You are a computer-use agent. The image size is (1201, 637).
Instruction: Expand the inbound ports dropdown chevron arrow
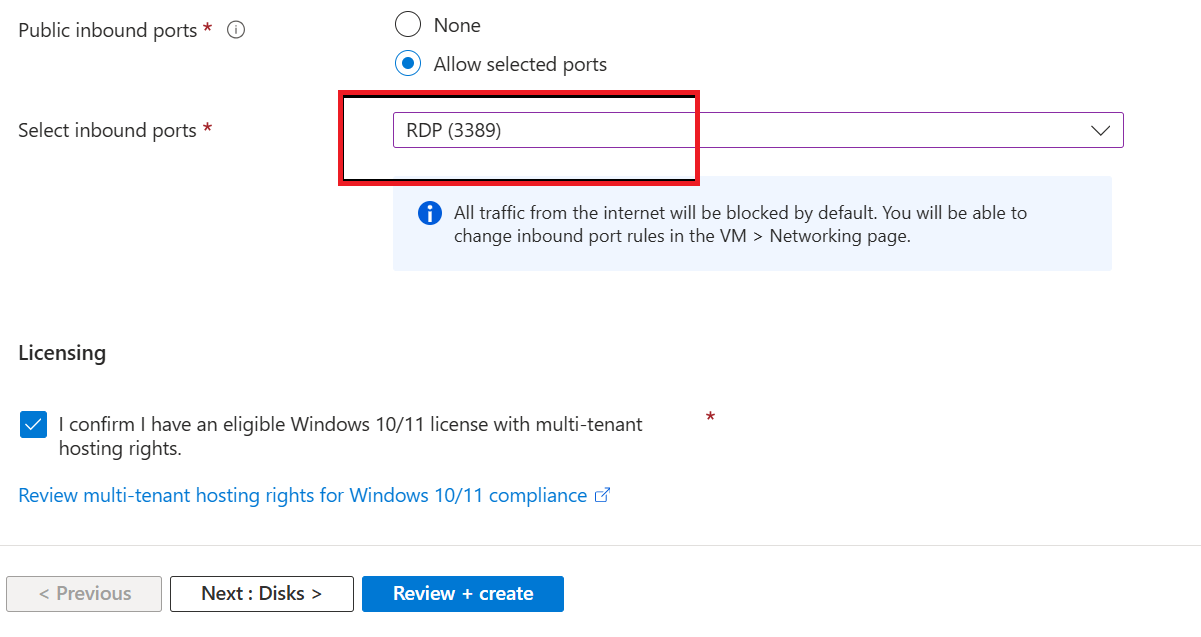tap(1100, 130)
